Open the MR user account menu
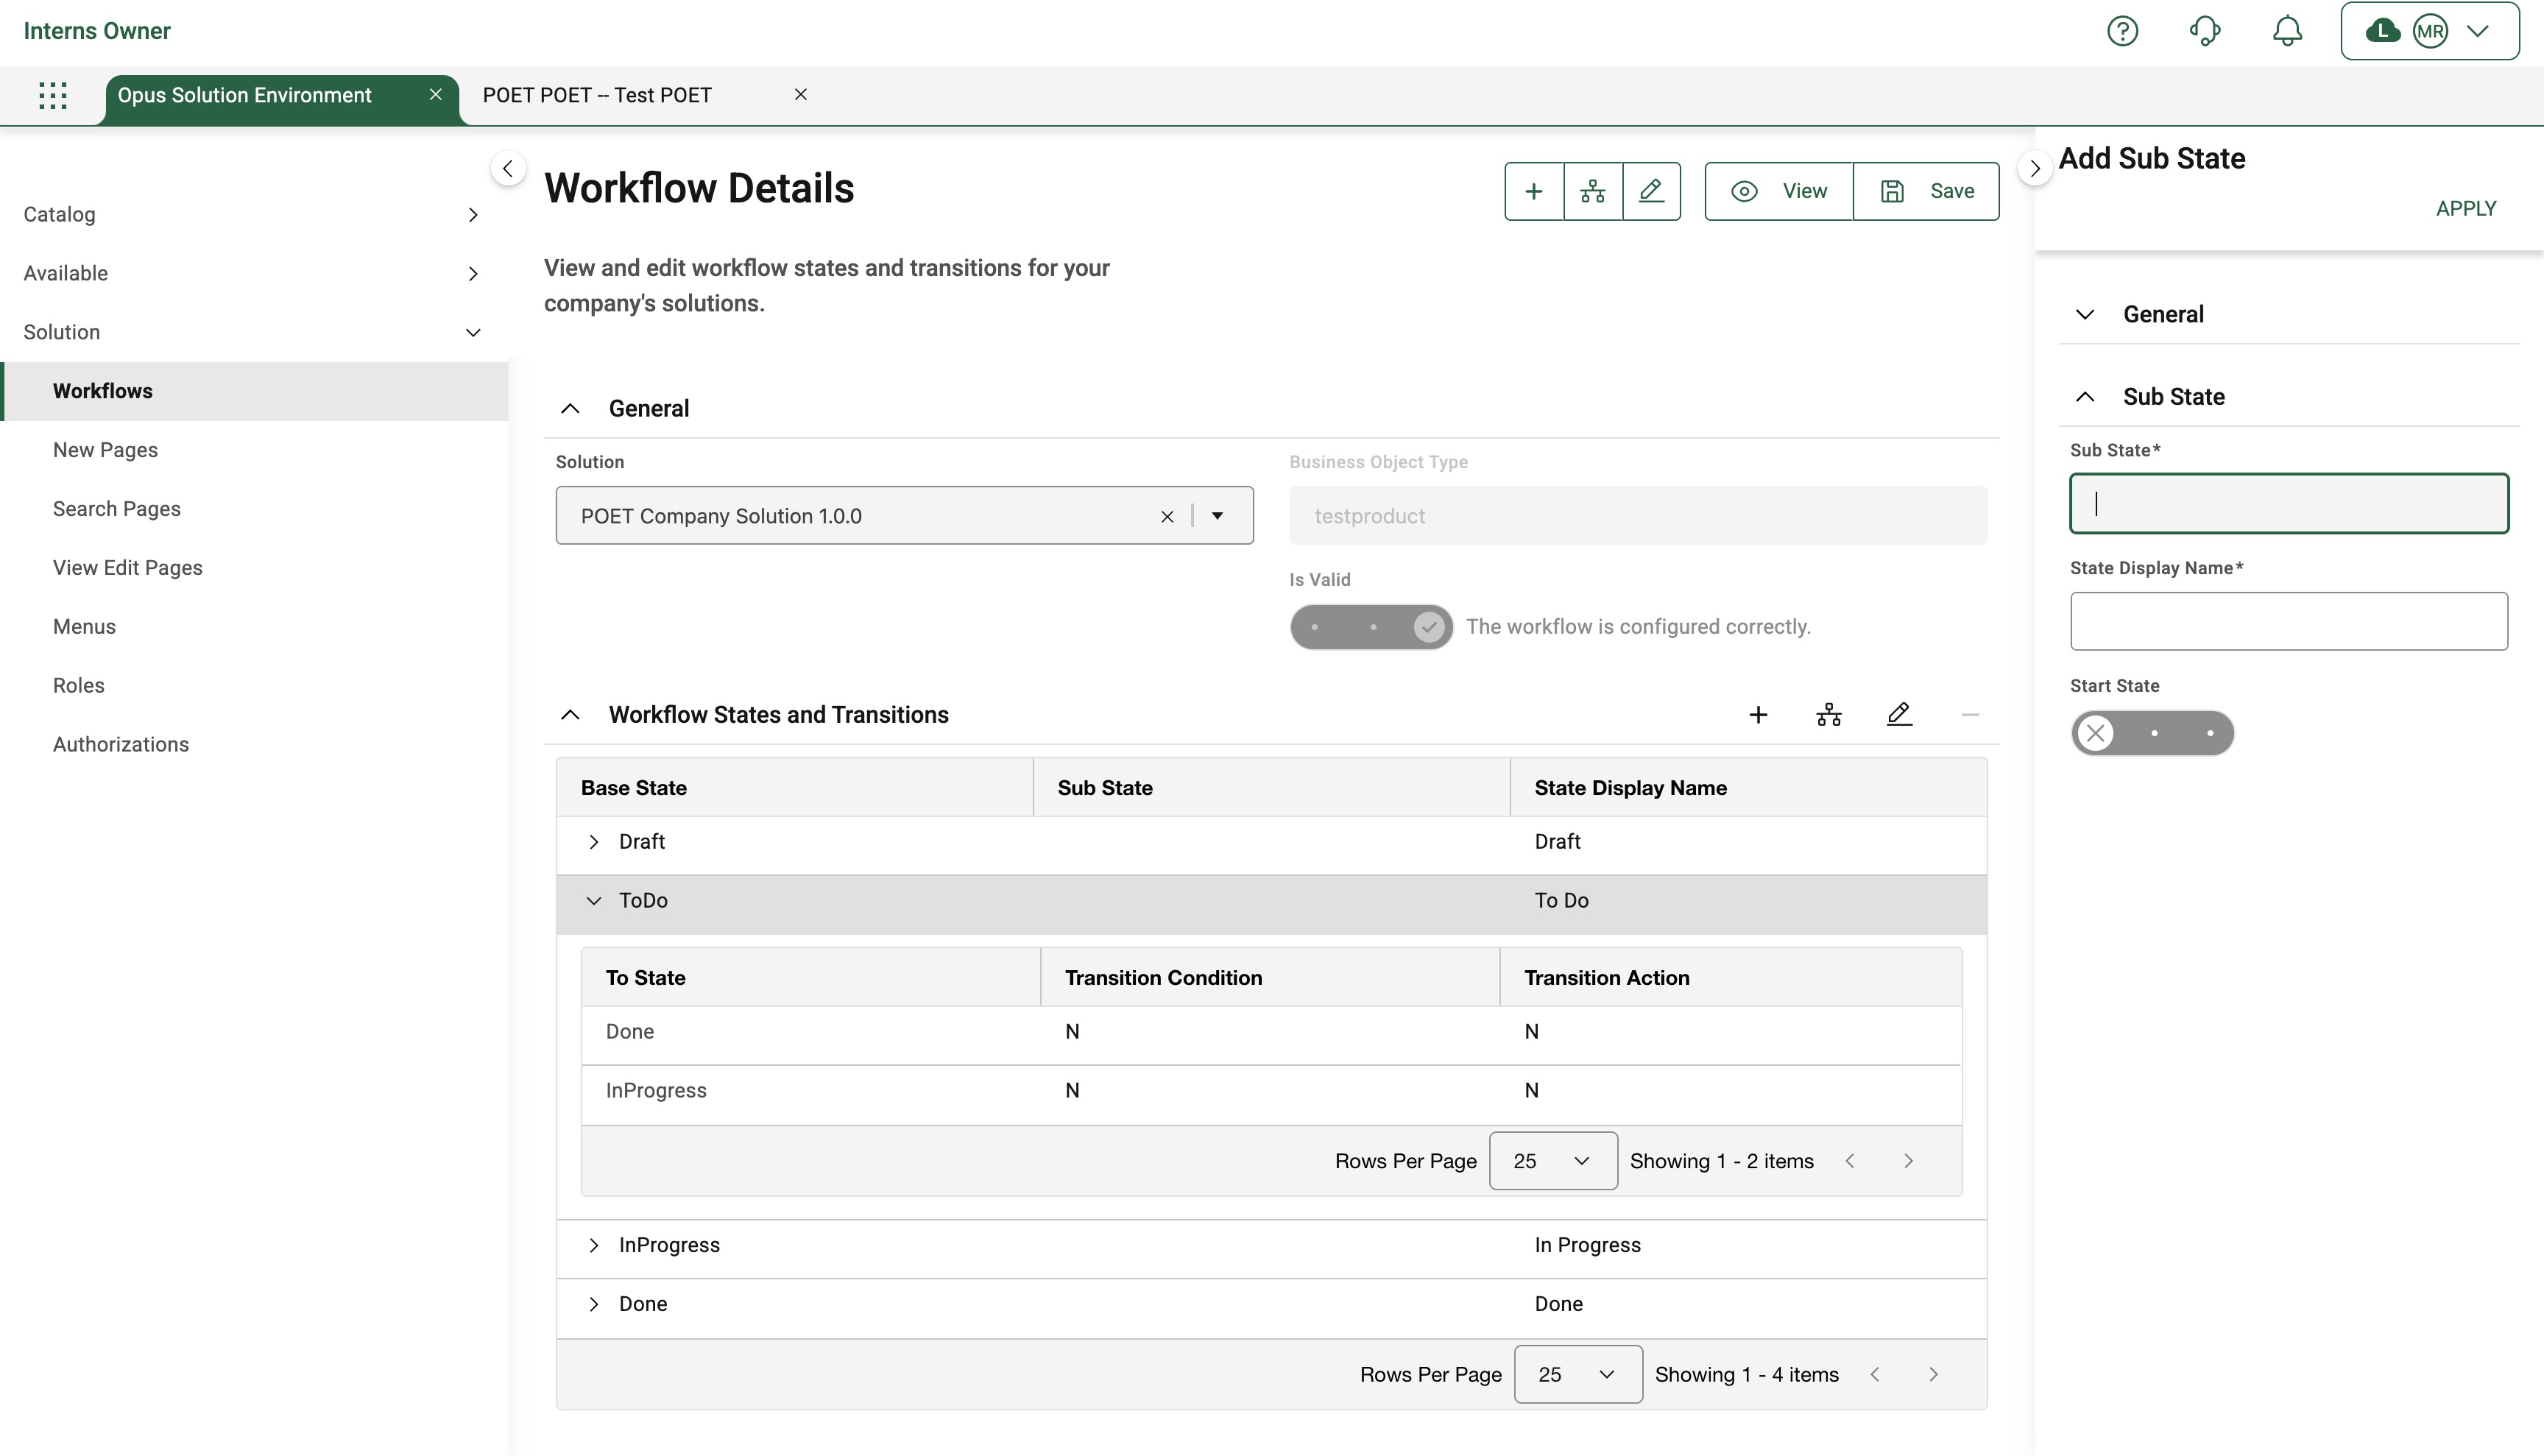Image resolution: width=2544 pixels, height=1456 pixels. point(2429,31)
